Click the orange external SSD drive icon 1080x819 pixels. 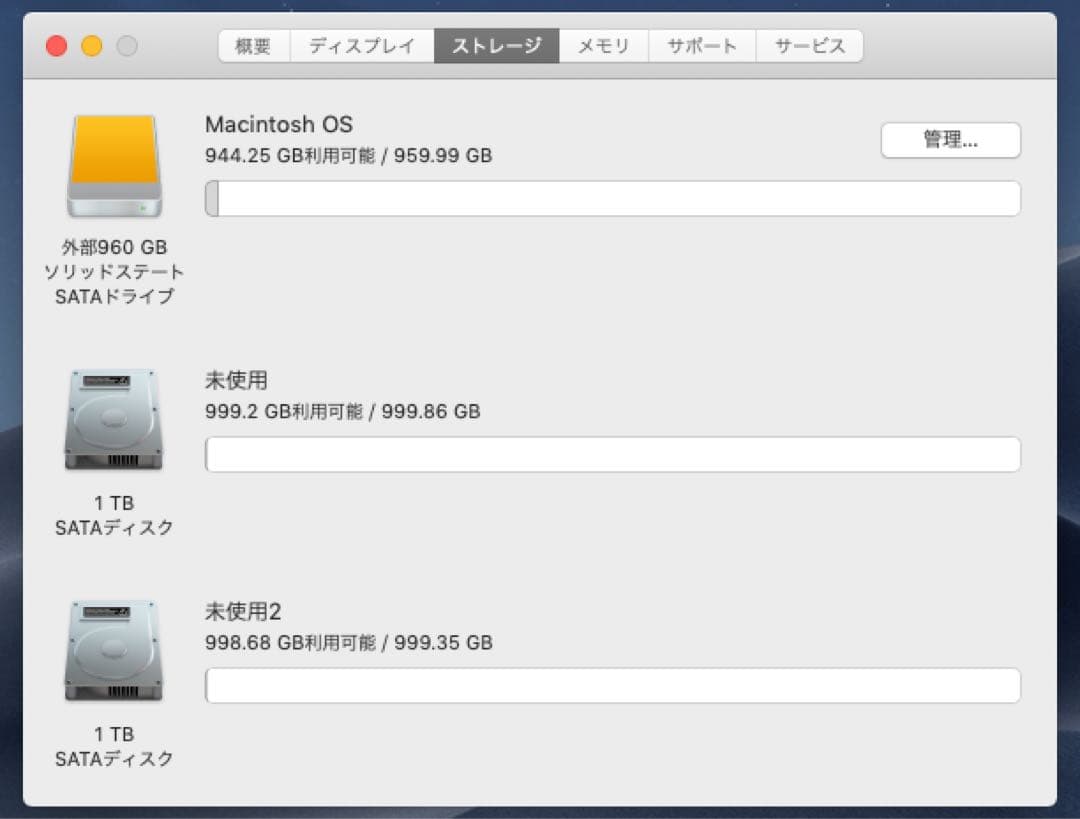coord(113,165)
